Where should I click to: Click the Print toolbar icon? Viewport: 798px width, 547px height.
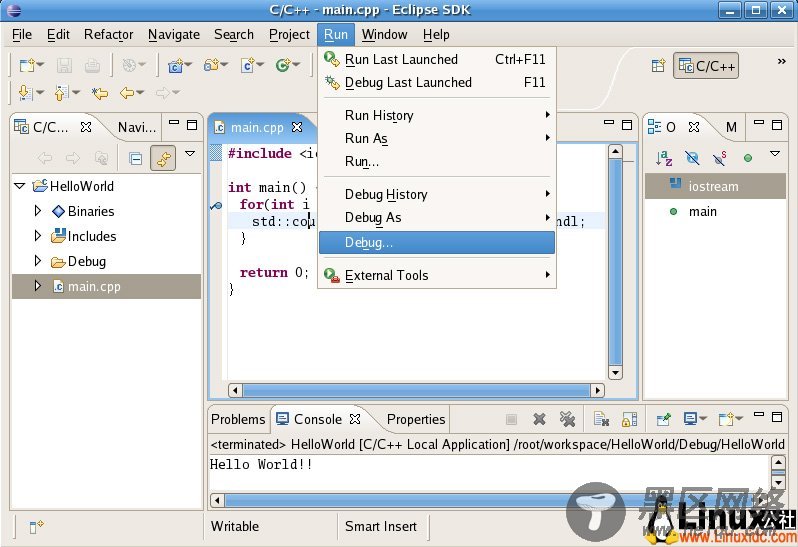[93, 65]
